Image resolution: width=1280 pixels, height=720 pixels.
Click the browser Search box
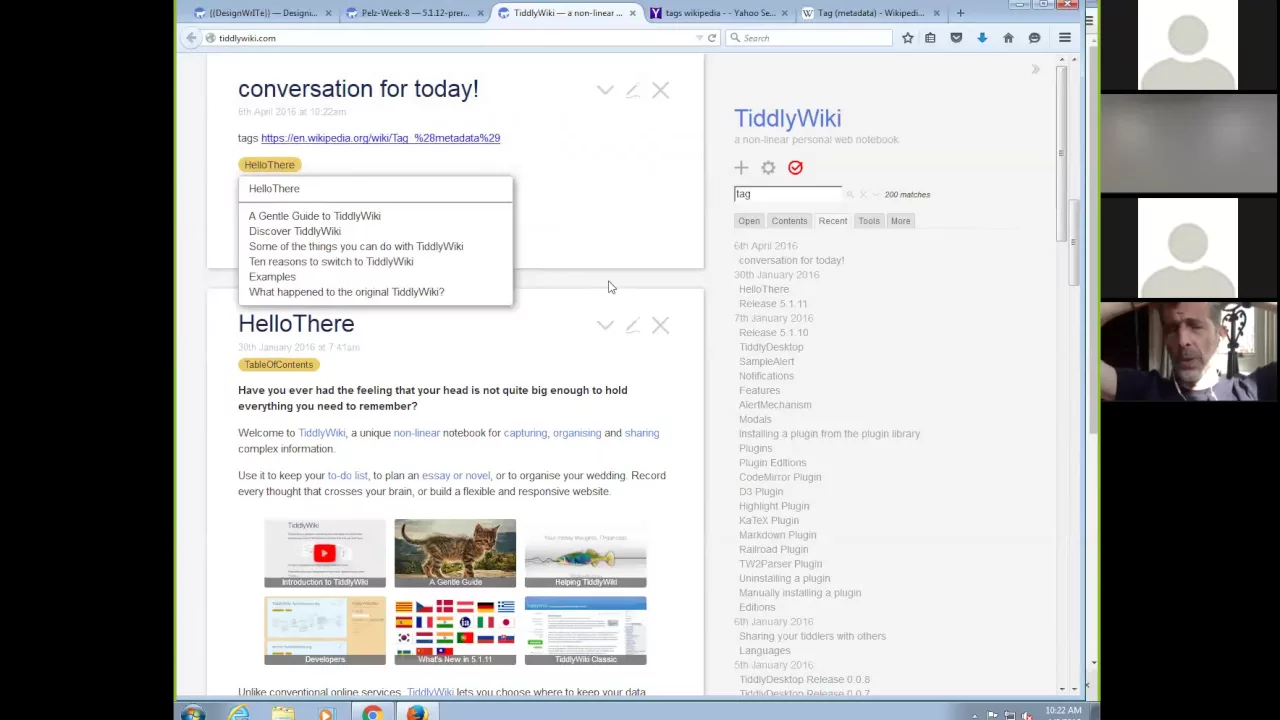(810, 38)
